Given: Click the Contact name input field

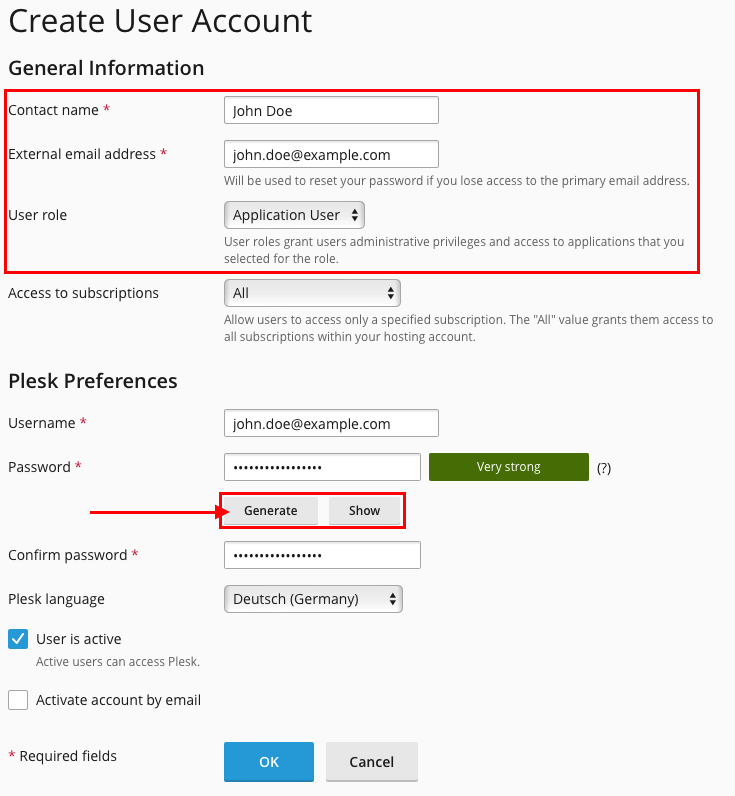Looking at the screenshot, I should (x=331, y=110).
